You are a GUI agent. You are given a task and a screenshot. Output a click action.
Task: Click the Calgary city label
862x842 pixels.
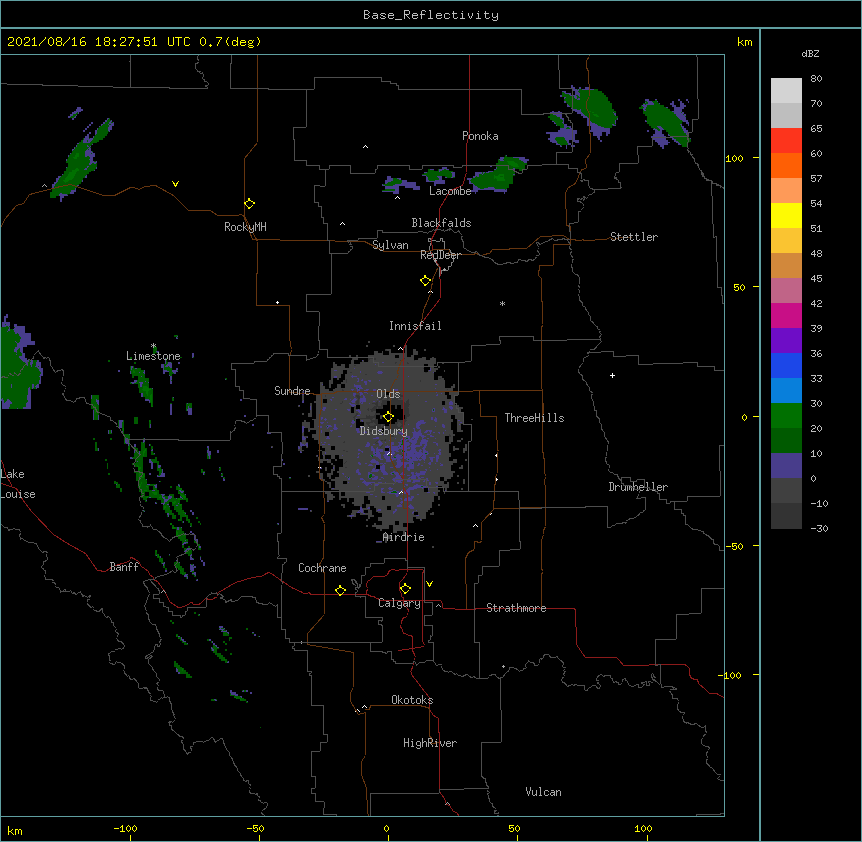399,603
